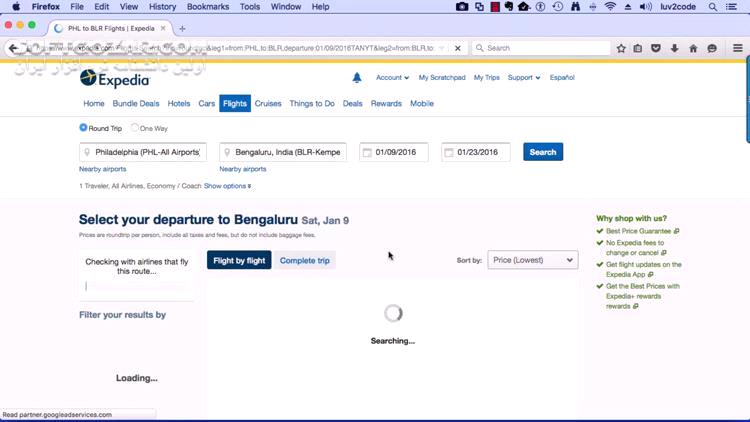Click the Evernote elephant menu bar icon

(x=508, y=7)
